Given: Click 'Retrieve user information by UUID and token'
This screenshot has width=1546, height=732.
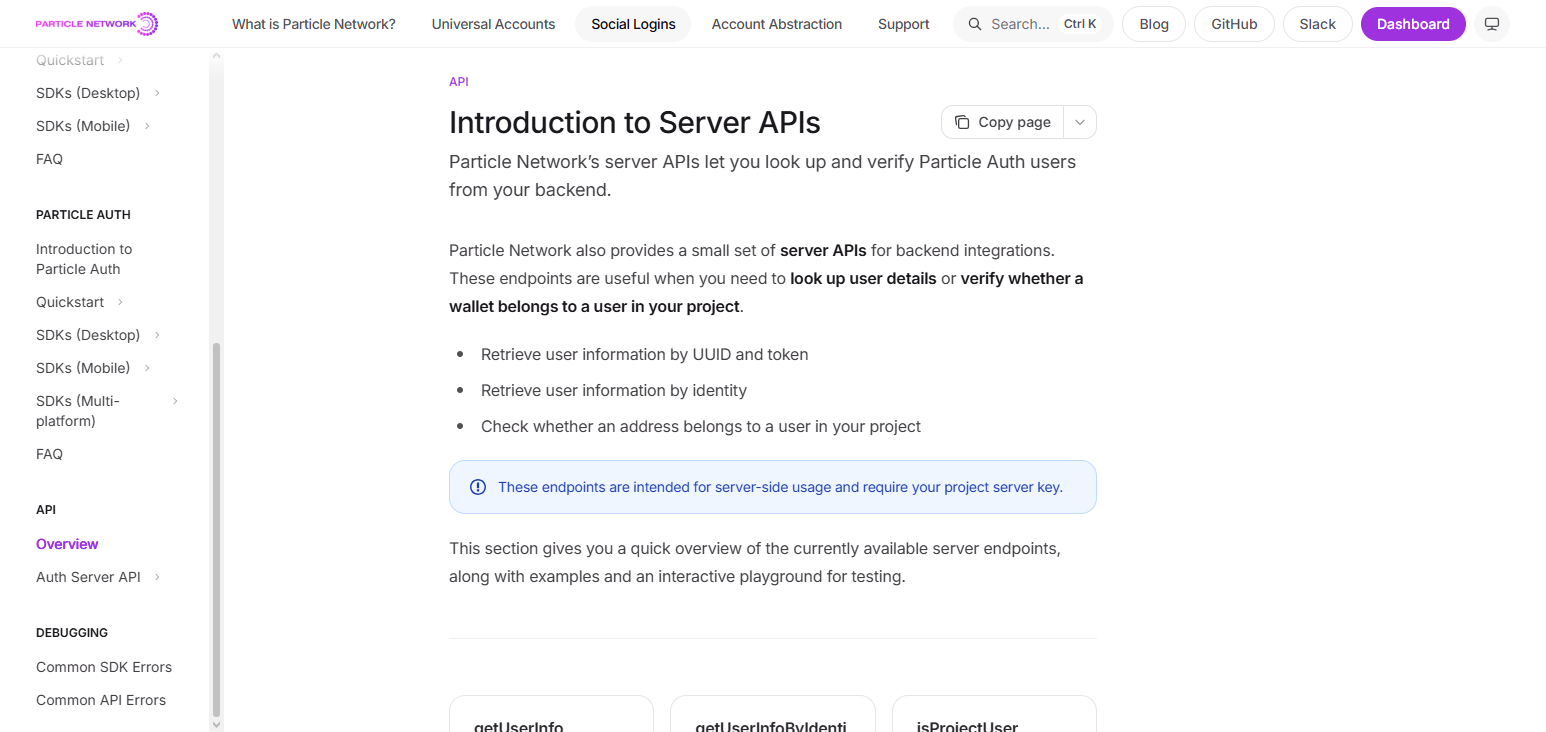Looking at the screenshot, I should [x=645, y=354].
